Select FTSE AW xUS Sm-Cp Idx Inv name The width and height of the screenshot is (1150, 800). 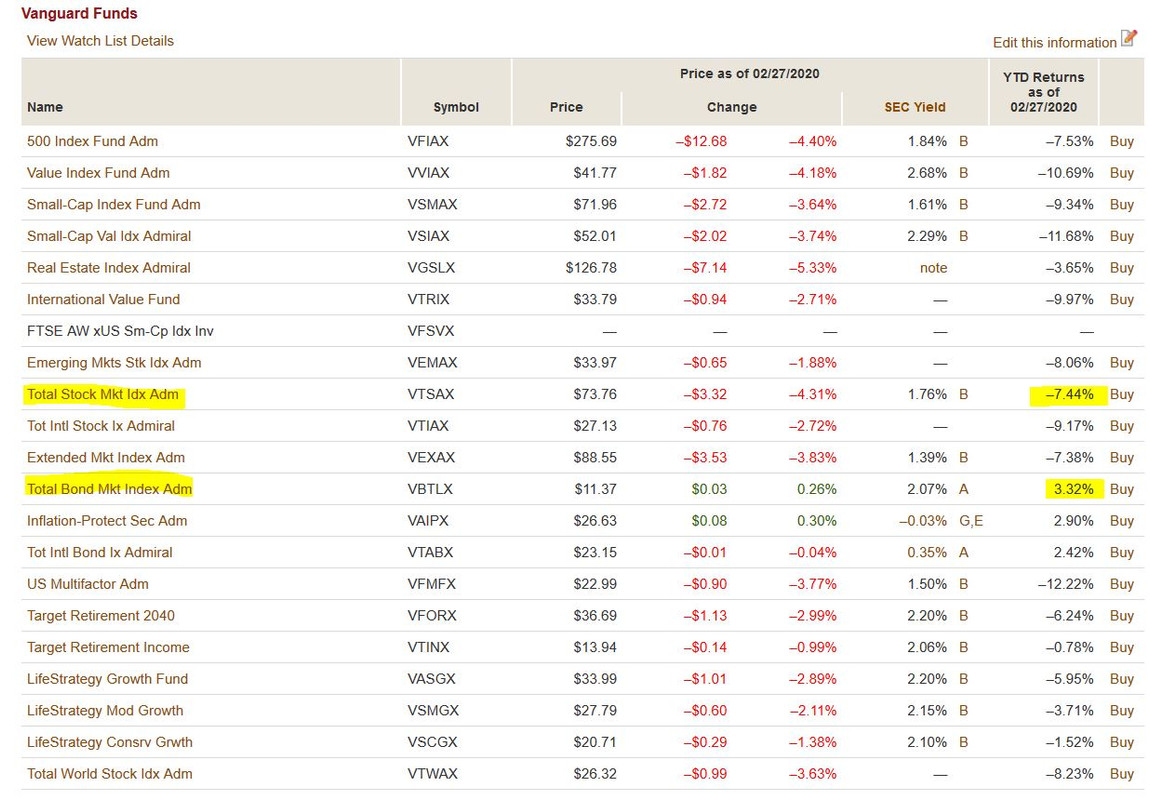point(120,331)
